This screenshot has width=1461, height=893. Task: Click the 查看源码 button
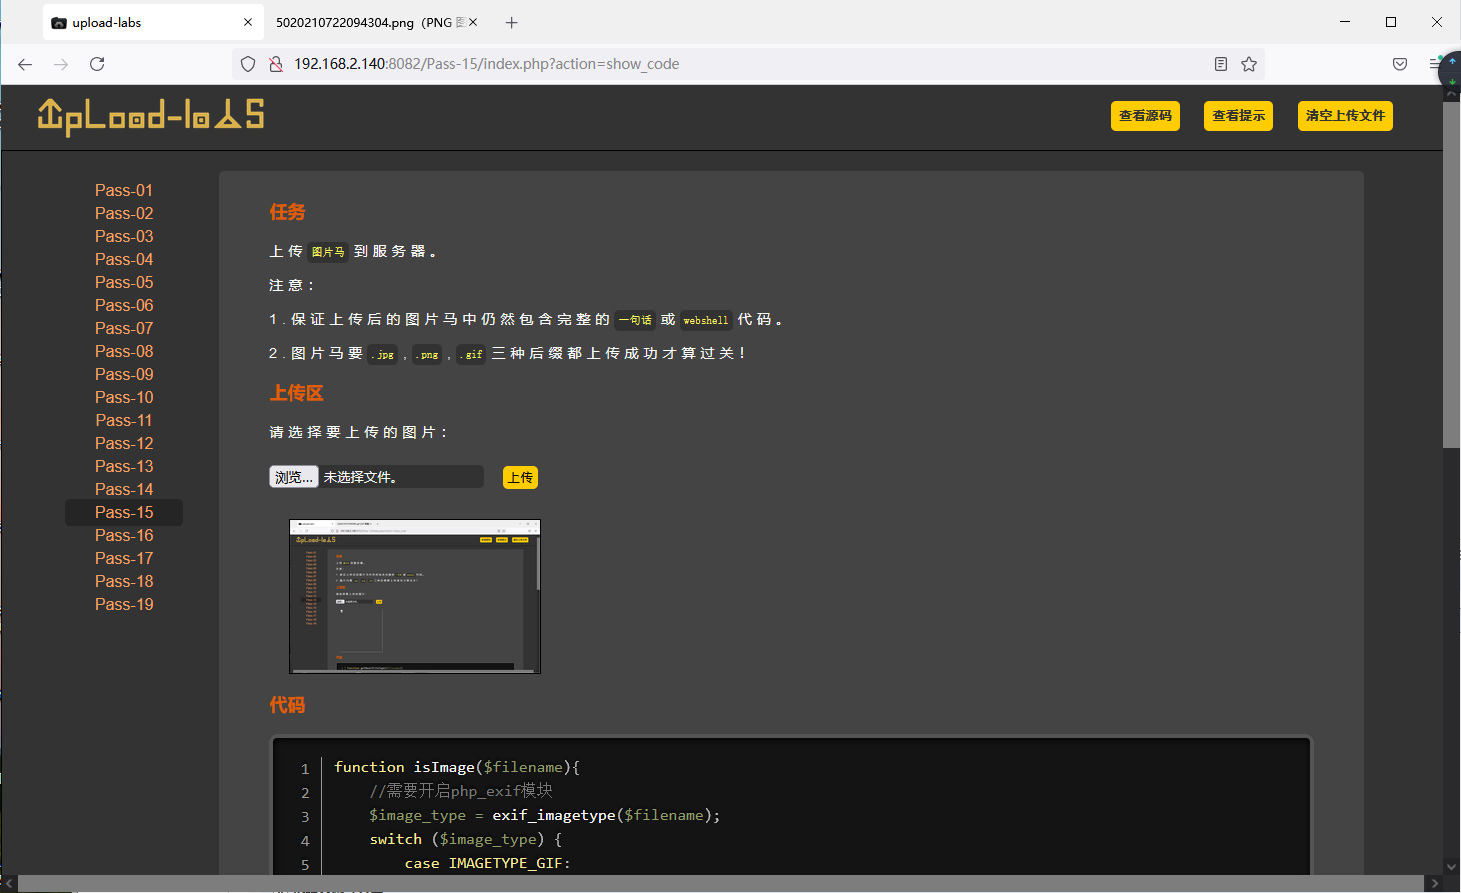click(x=1145, y=116)
